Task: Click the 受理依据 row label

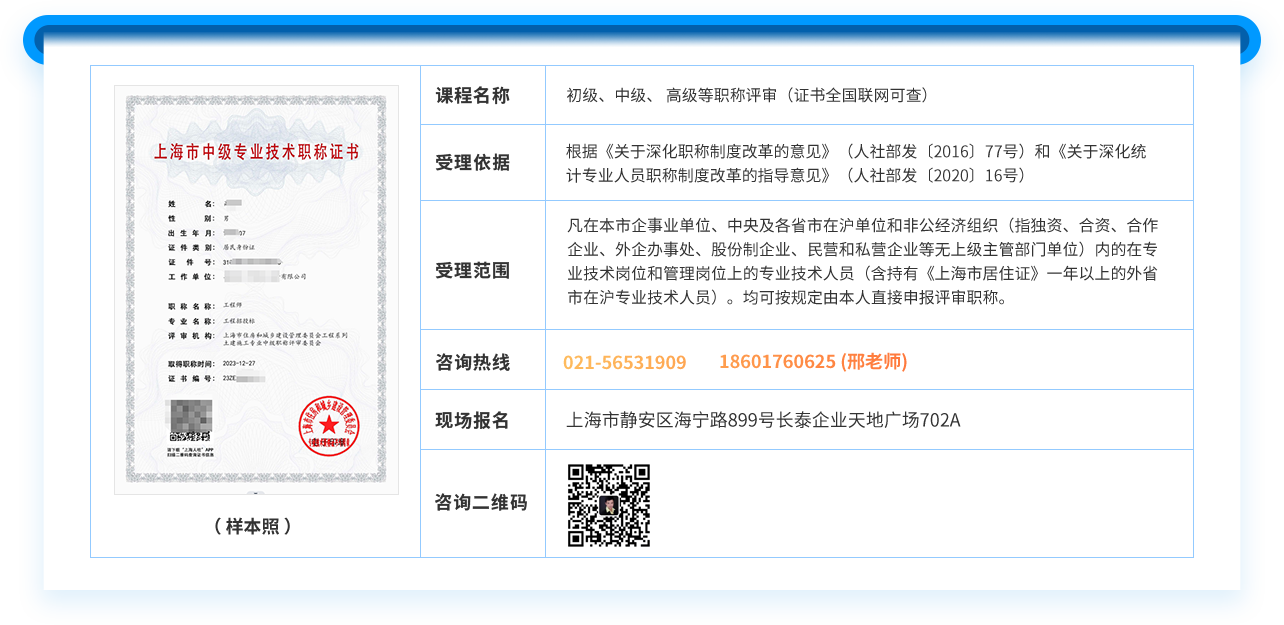Action: [x=472, y=163]
